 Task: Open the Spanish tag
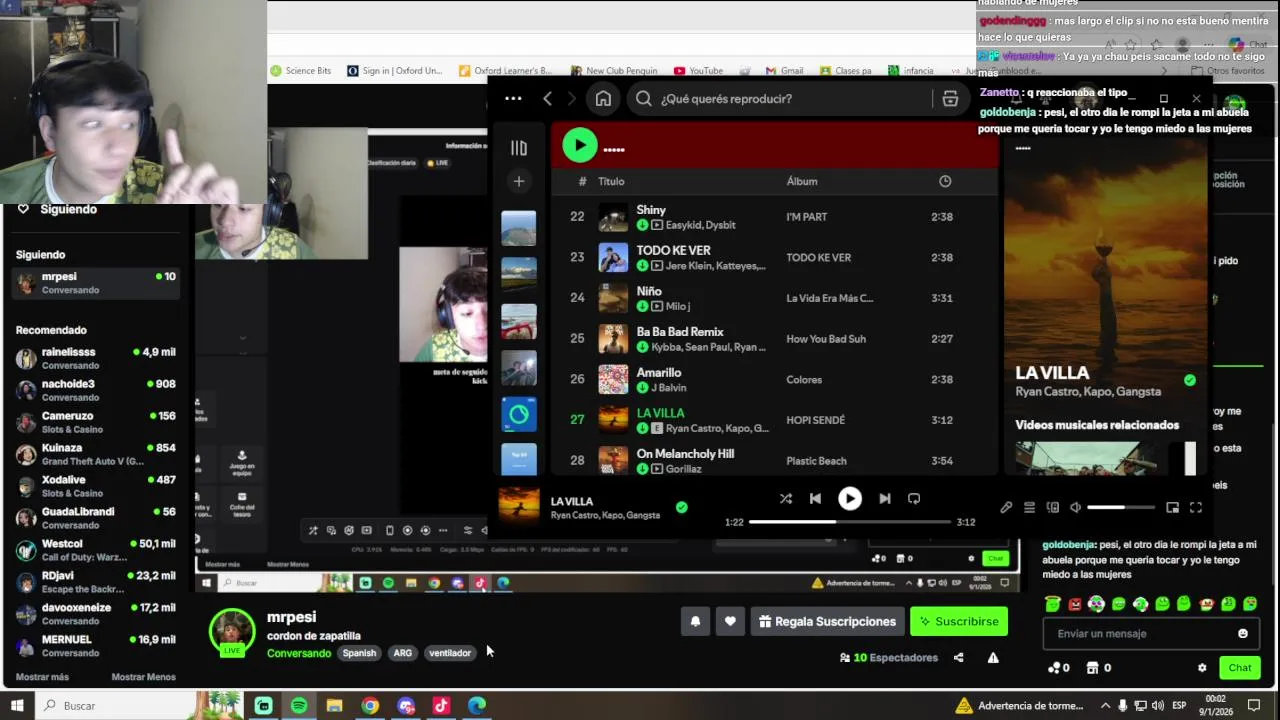tap(359, 653)
